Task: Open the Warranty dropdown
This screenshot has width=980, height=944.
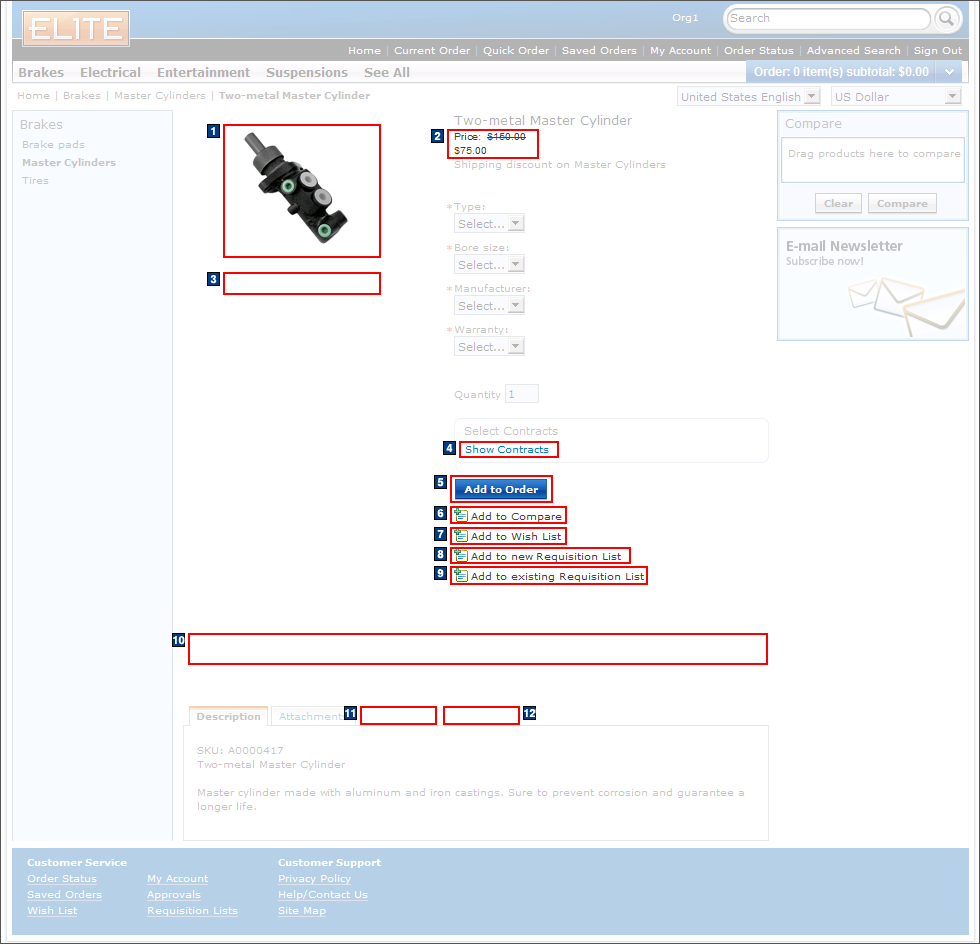Action: 489,346
